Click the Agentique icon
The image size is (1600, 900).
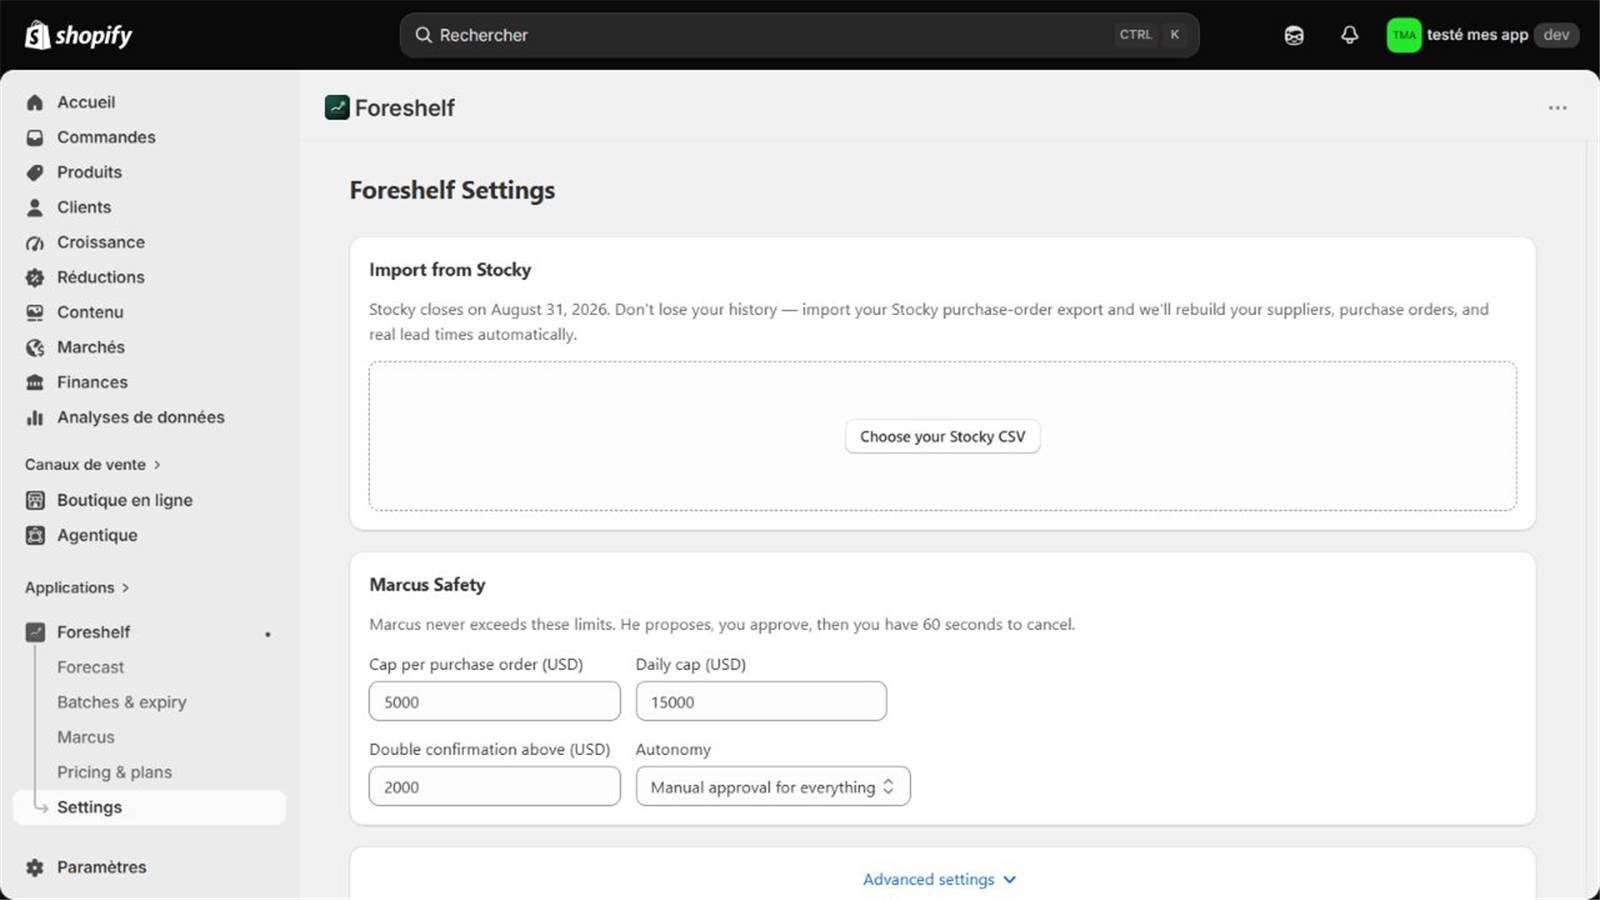35,535
